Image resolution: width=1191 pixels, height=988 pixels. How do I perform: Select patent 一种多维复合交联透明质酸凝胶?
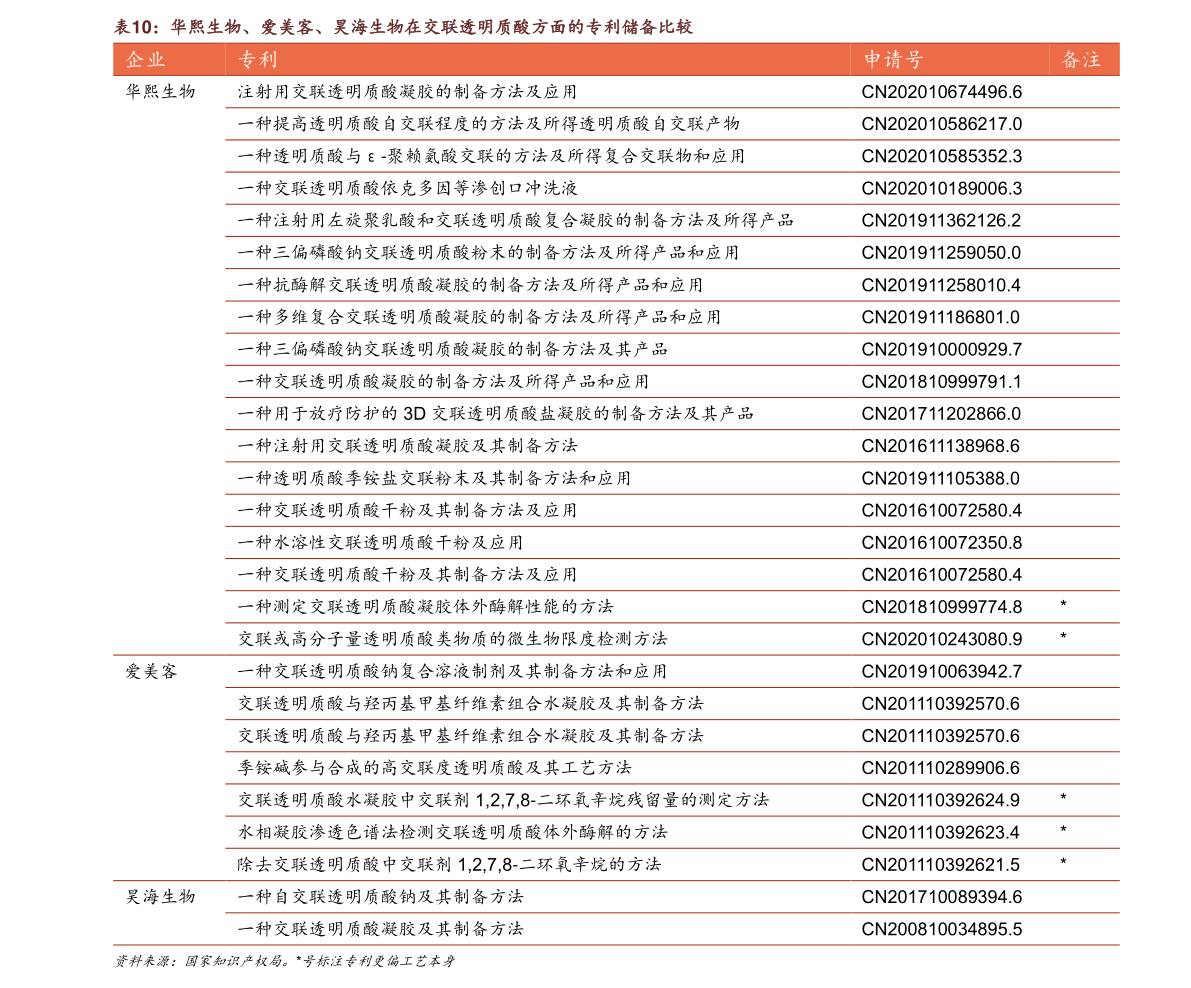click(479, 317)
